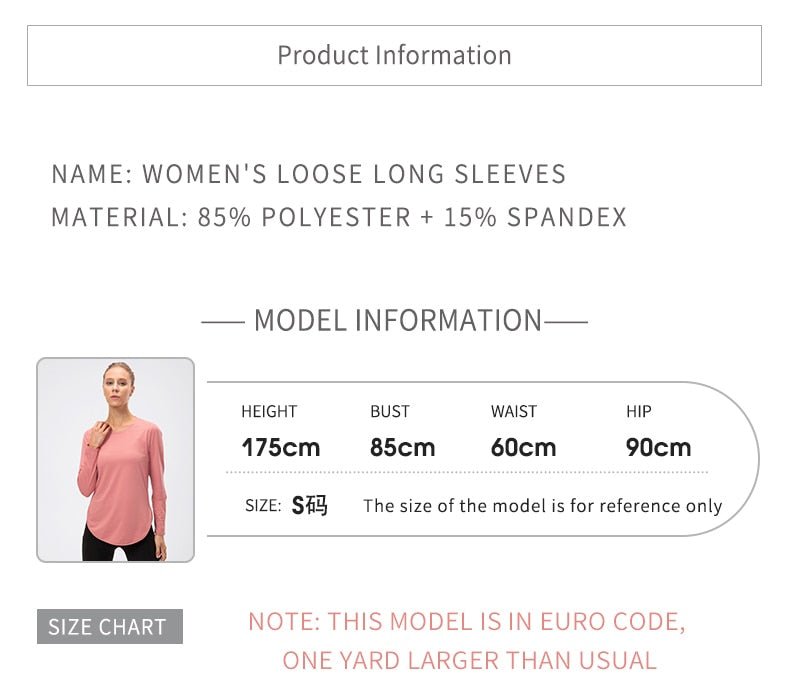Click the model photo thumbnail

(116, 459)
